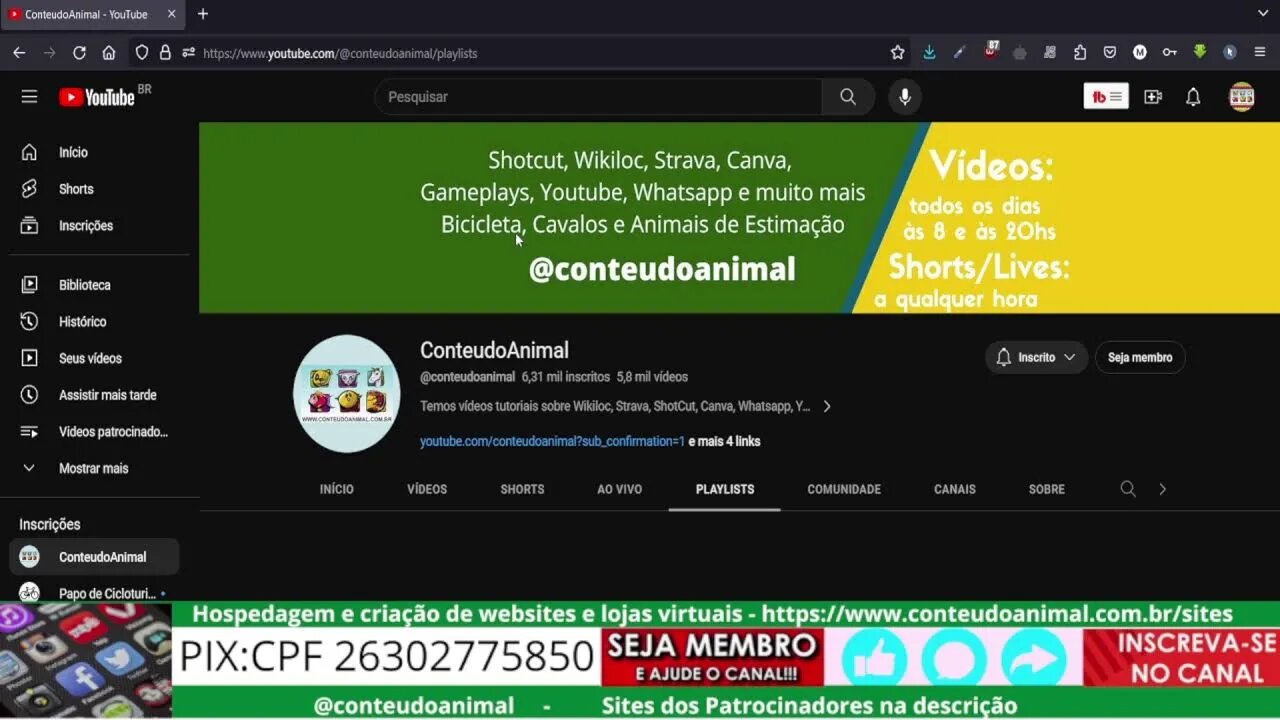Click the @conteudoanimal handle text
This screenshot has height=720, width=1280.
pyautogui.click(x=467, y=377)
